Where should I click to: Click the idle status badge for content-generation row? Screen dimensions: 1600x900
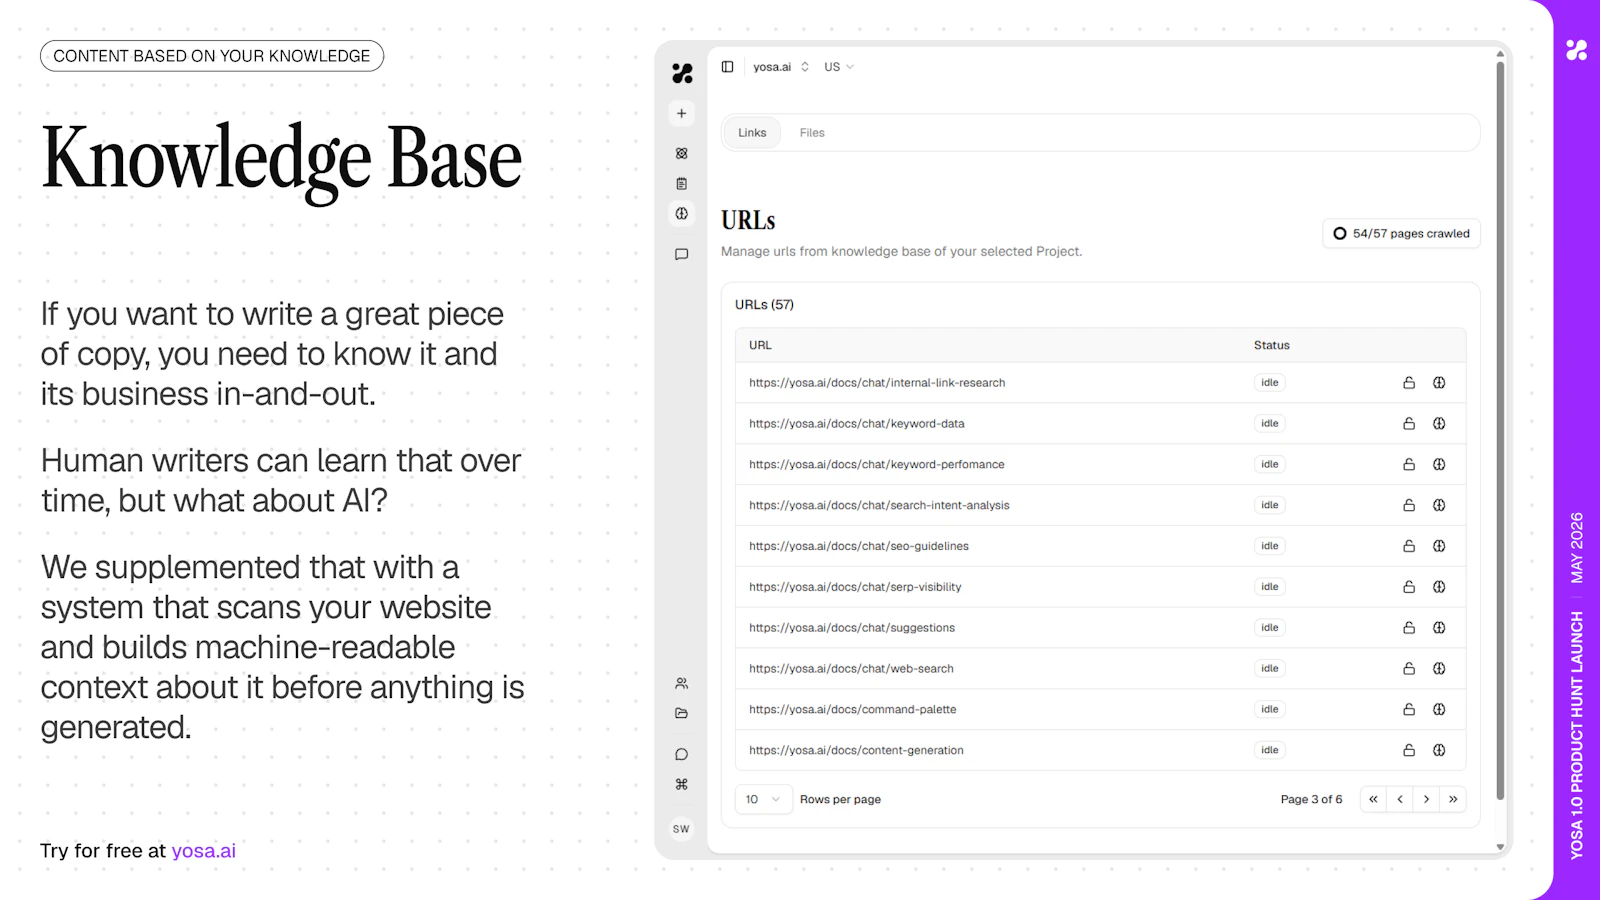(x=1270, y=750)
